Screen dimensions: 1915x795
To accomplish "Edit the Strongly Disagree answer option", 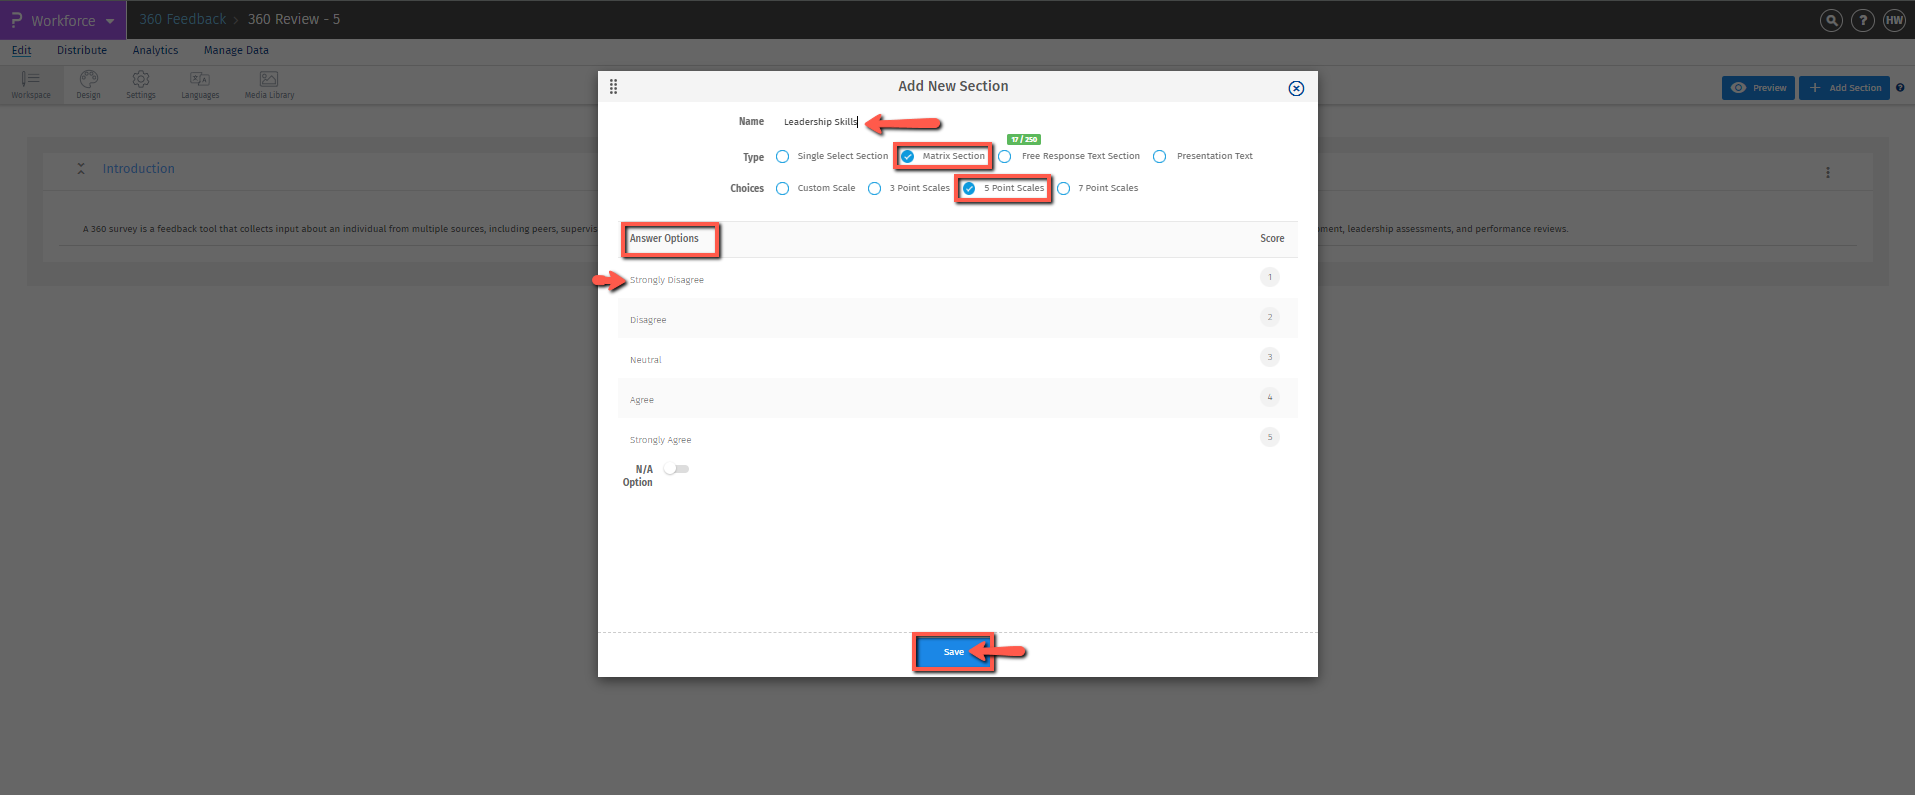I will coord(667,280).
